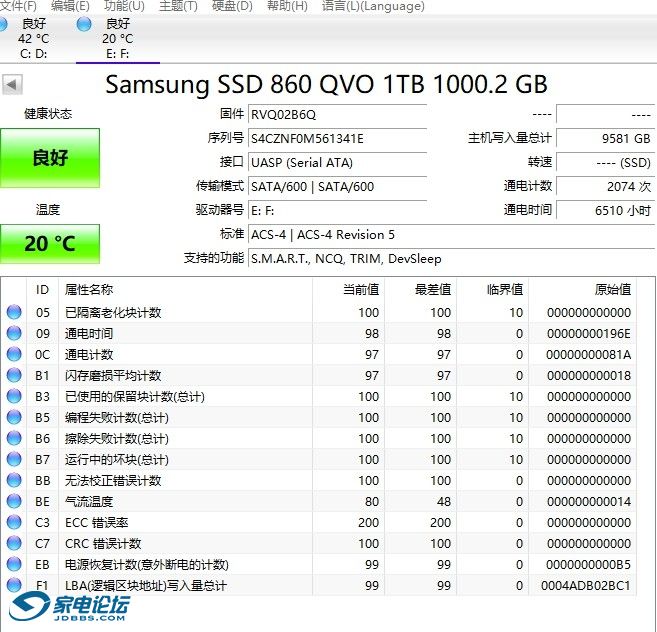The image size is (657, 632).
Task: Open the 主题(T) menu
Action: 178,6
